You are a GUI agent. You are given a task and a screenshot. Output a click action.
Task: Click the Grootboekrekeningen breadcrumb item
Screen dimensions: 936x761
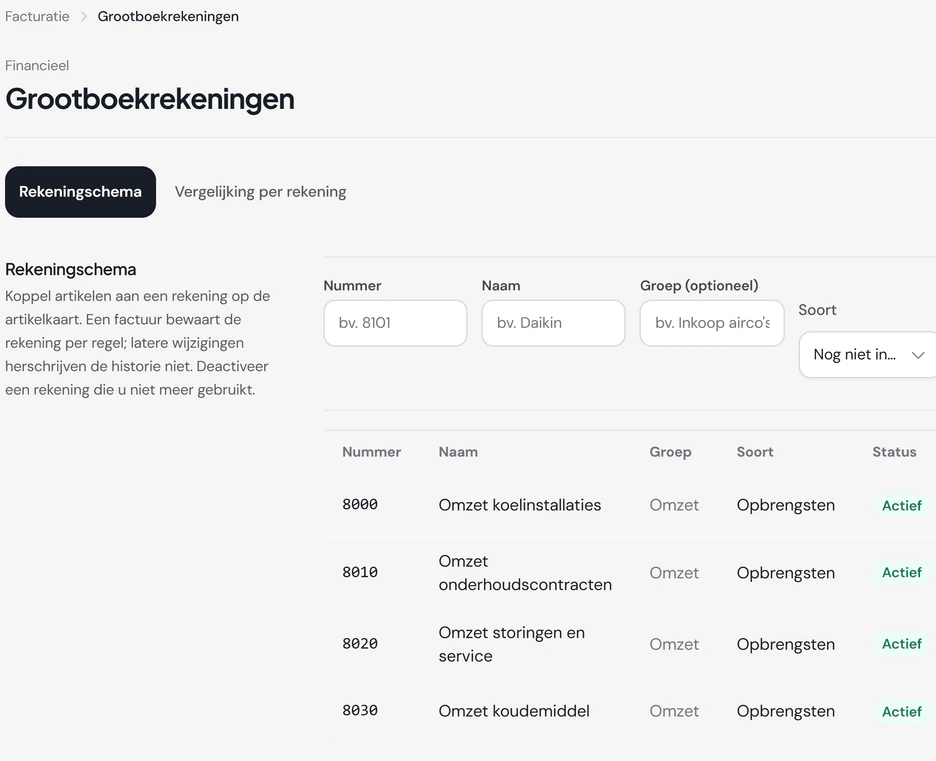pyautogui.click(x=168, y=16)
